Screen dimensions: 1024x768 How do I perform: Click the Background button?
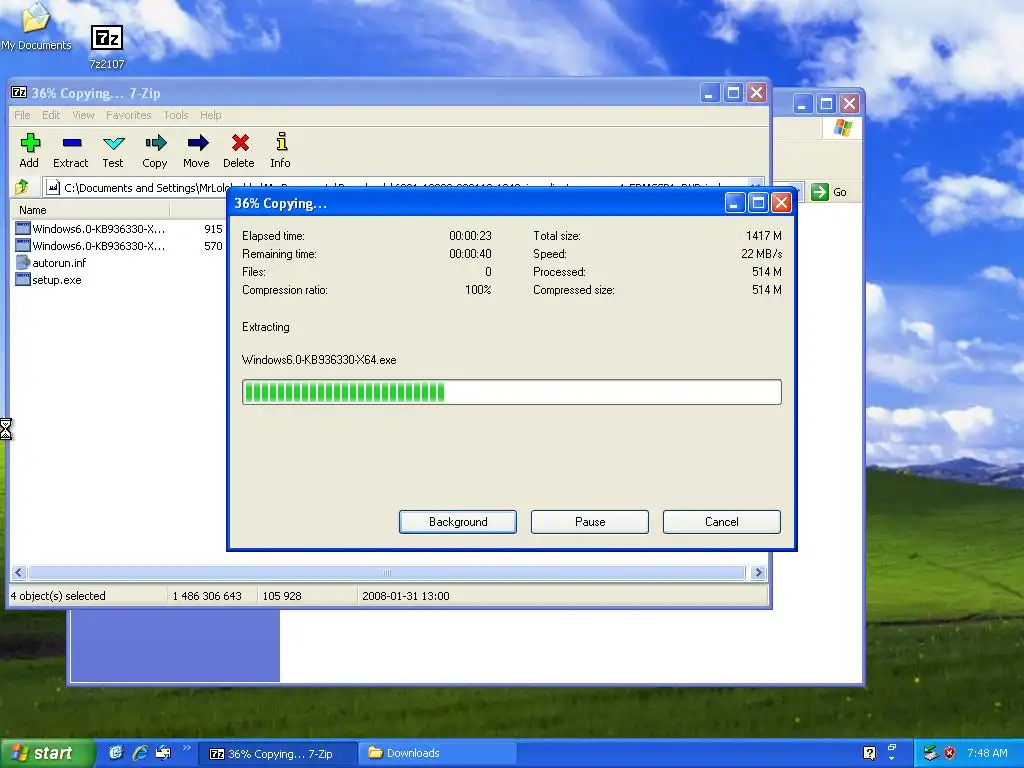pos(458,522)
